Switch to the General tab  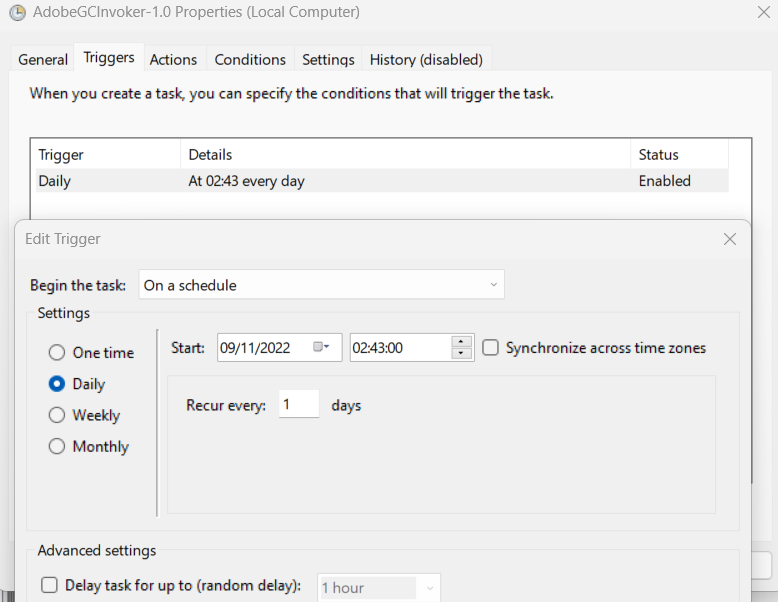click(x=43, y=60)
